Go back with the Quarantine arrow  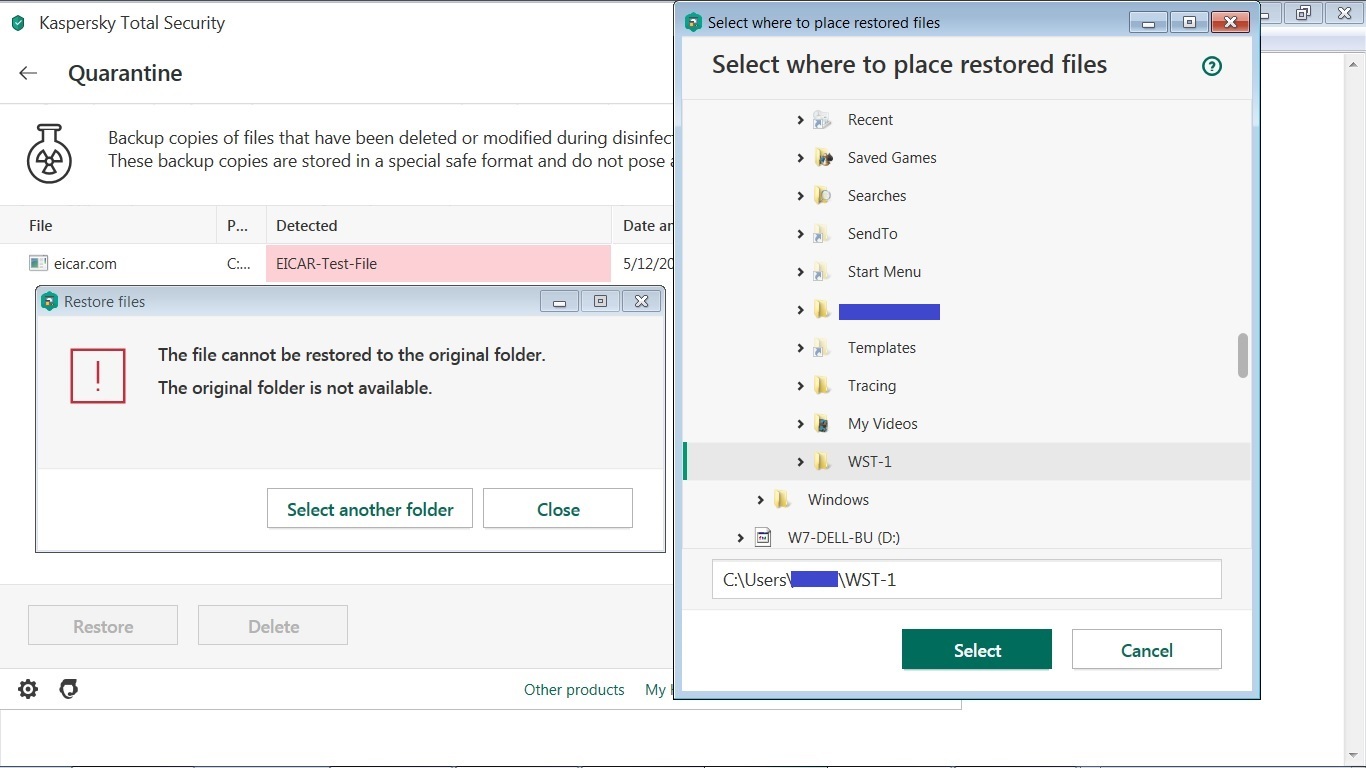(x=28, y=73)
